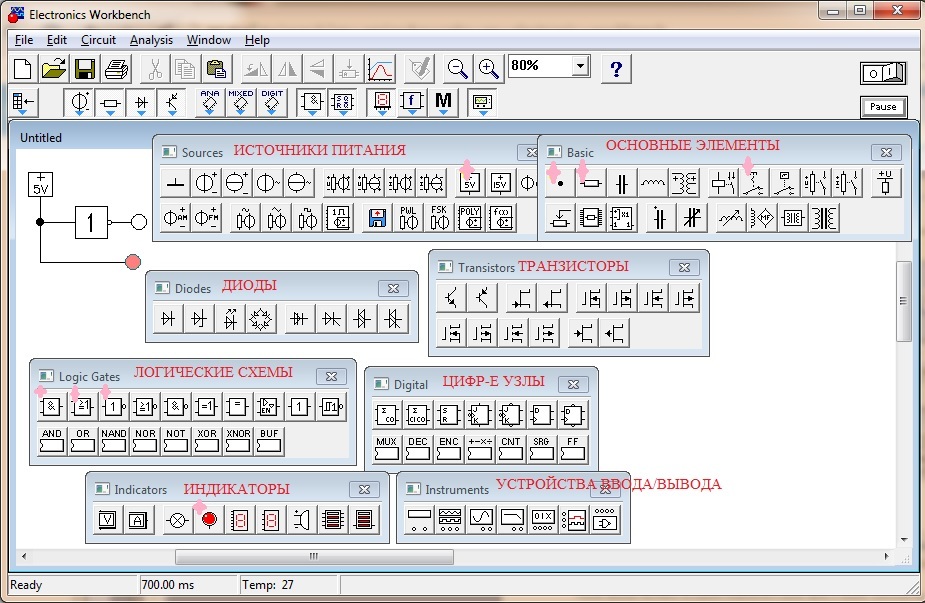Image resolution: width=925 pixels, height=603 pixels.
Task: Open the Edit menu
Action: (x=57, y=40)
